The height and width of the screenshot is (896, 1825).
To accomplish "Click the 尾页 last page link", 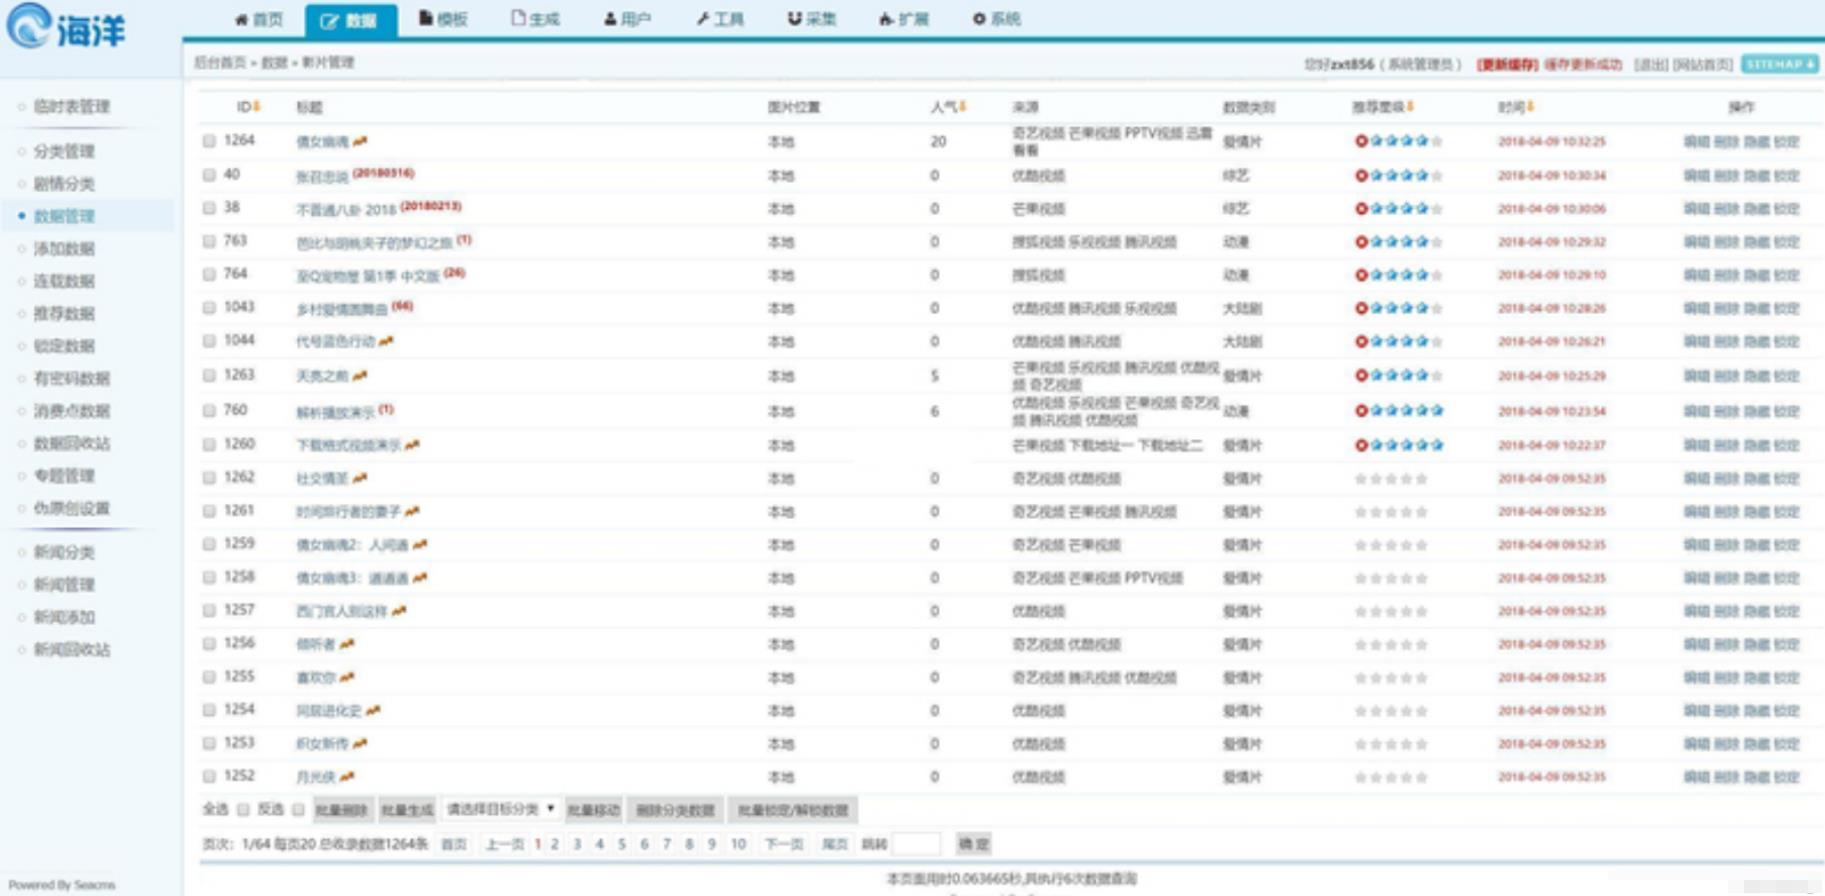I will [x=835, y=844].
